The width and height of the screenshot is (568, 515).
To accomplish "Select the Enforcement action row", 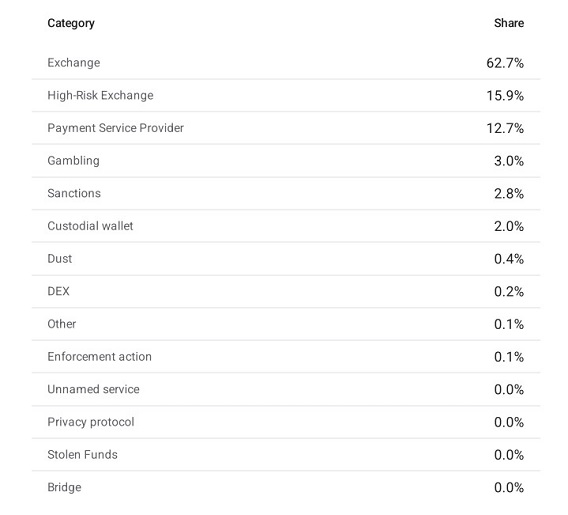I will [286, 357].
